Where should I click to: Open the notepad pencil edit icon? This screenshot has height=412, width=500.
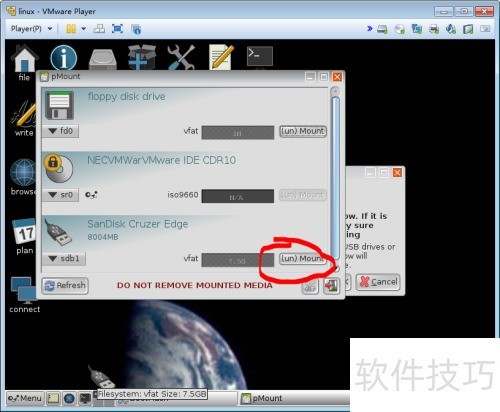pyautogui.click(x=221, y=57)
